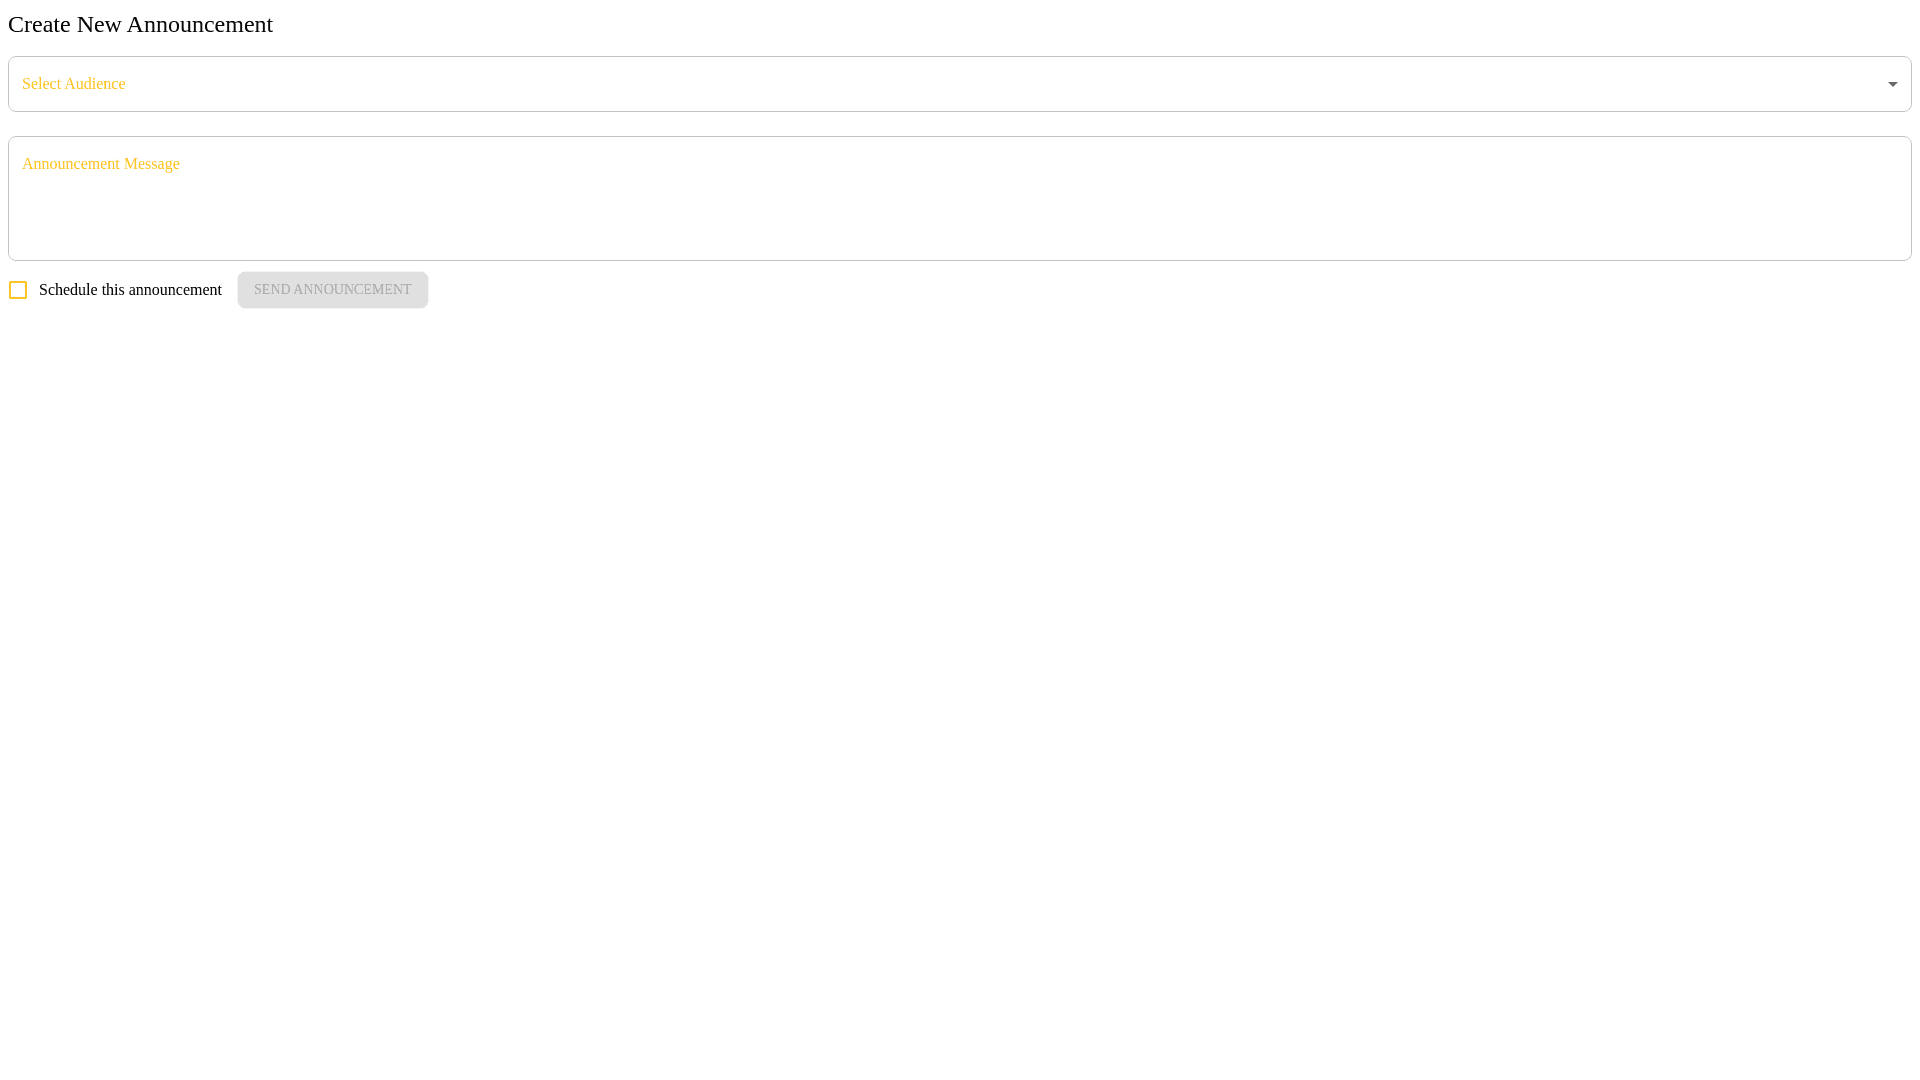1920x1080 pixels.
Task: Focus the Announcement Message text area
Action: point(960,198)
